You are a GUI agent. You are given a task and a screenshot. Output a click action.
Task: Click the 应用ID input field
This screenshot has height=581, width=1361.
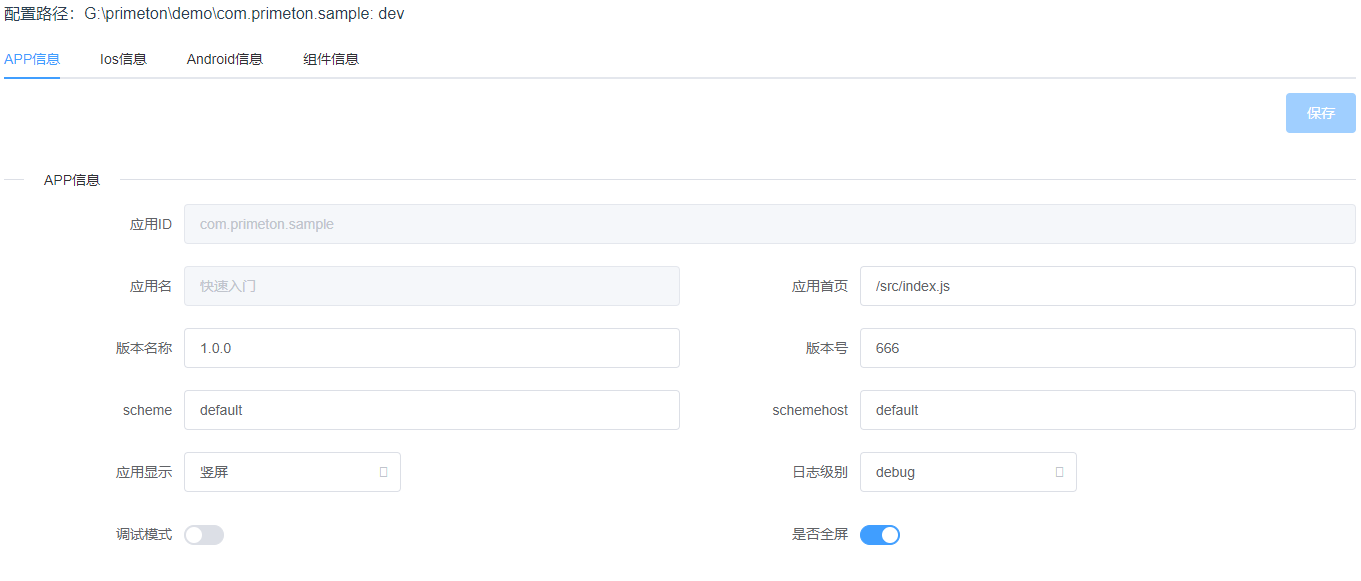click(x=769, y=224)
